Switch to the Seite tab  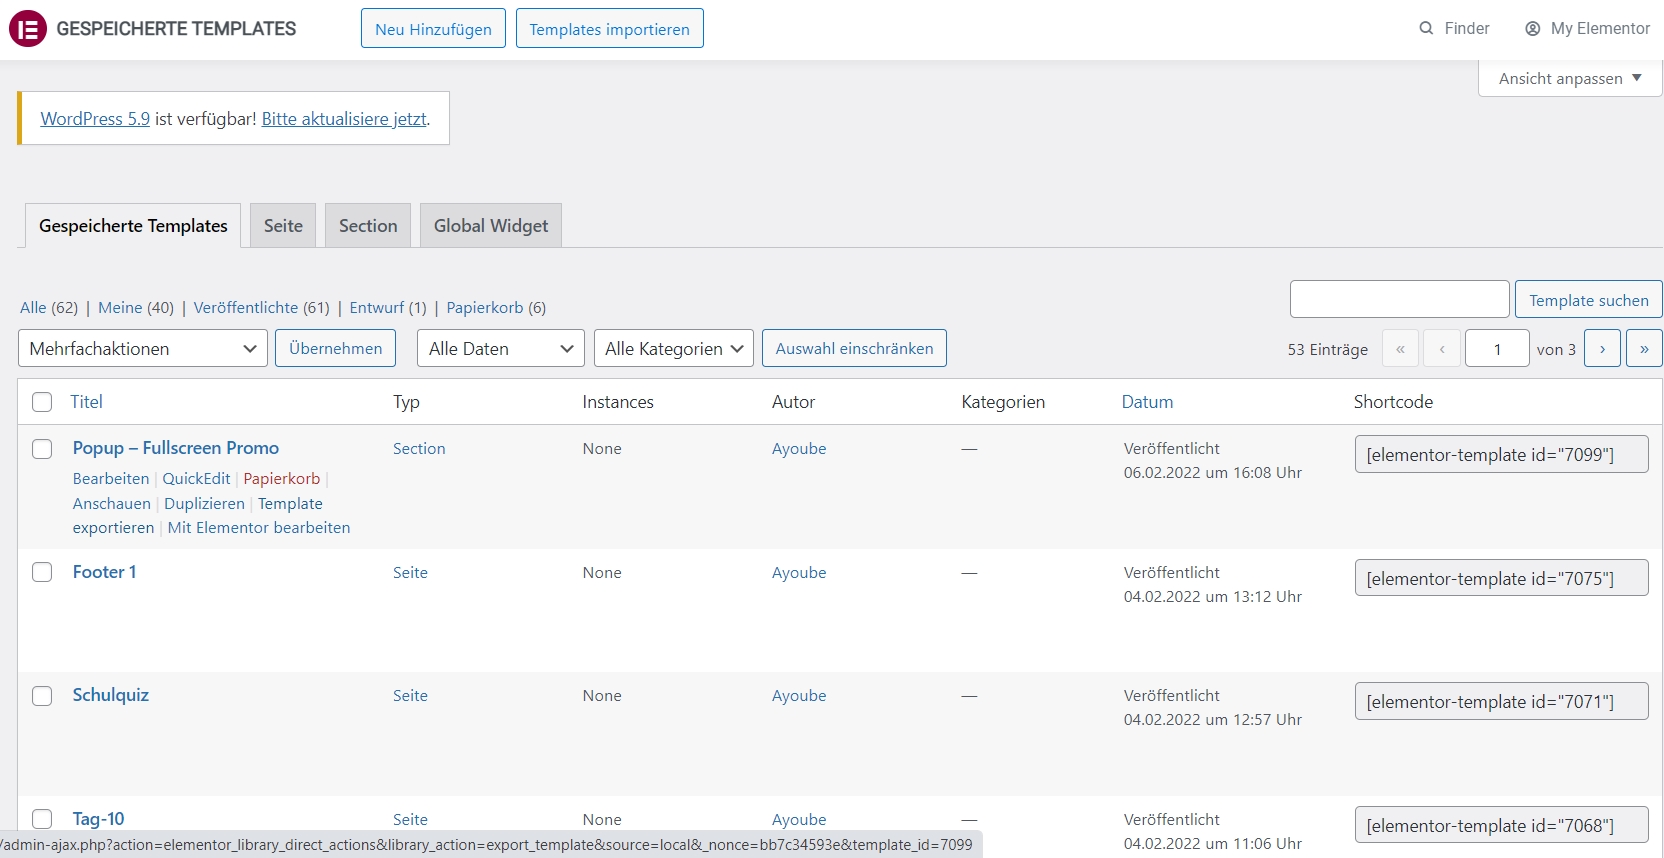click(x=283, y=226)
